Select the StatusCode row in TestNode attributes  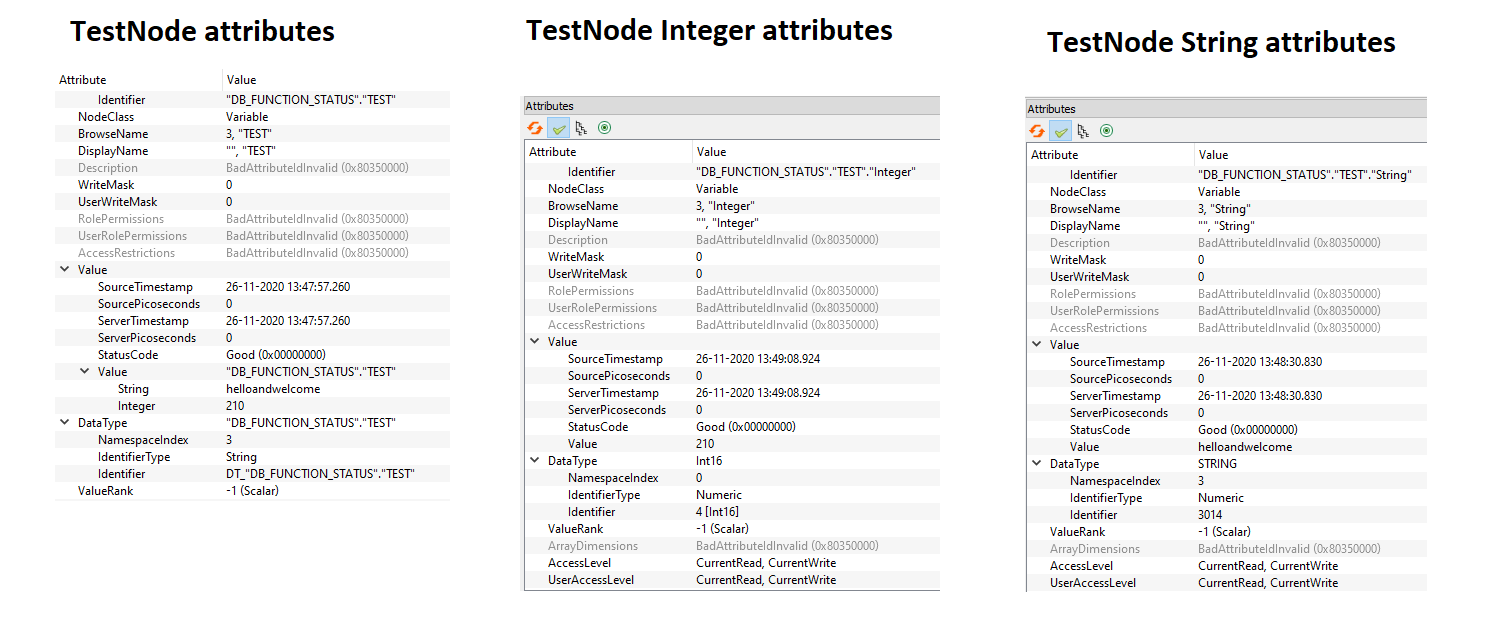[252, 355]
